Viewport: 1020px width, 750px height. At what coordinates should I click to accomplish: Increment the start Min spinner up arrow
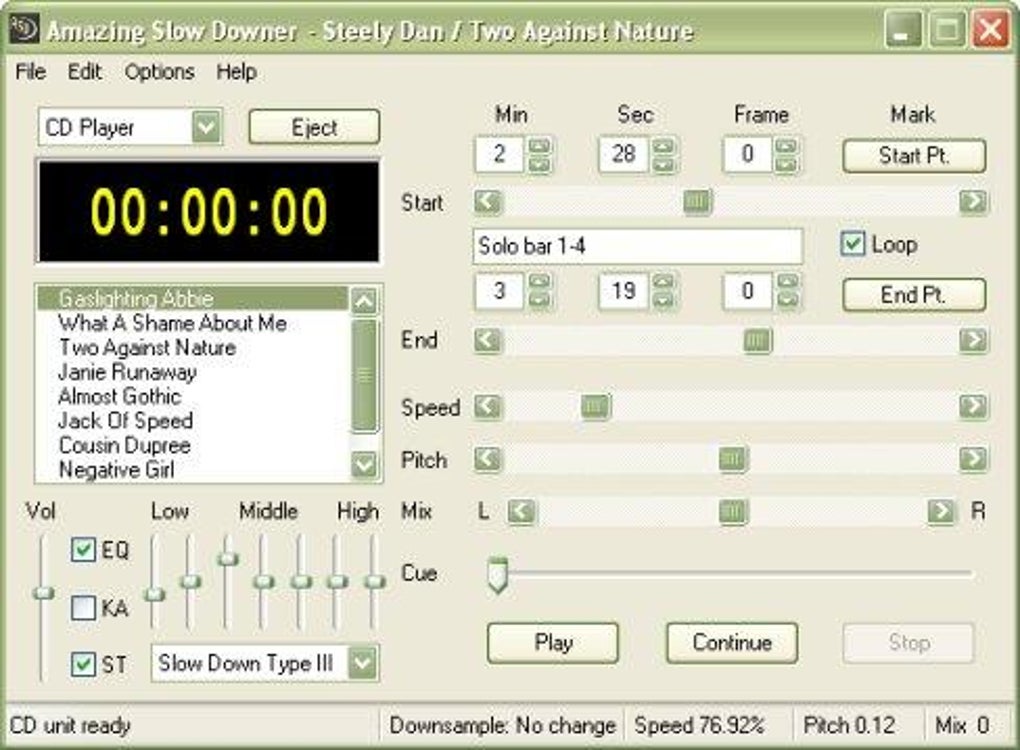pyautogui.click(x=539, y=146)
